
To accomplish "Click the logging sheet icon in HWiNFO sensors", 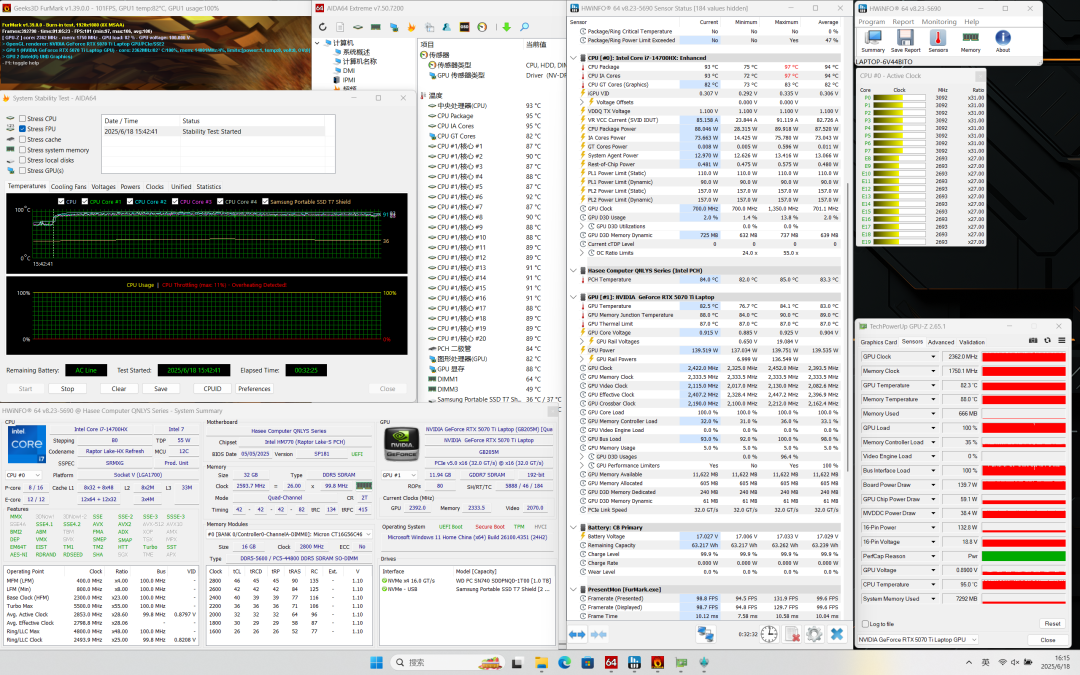I will (x=792, y=634).
